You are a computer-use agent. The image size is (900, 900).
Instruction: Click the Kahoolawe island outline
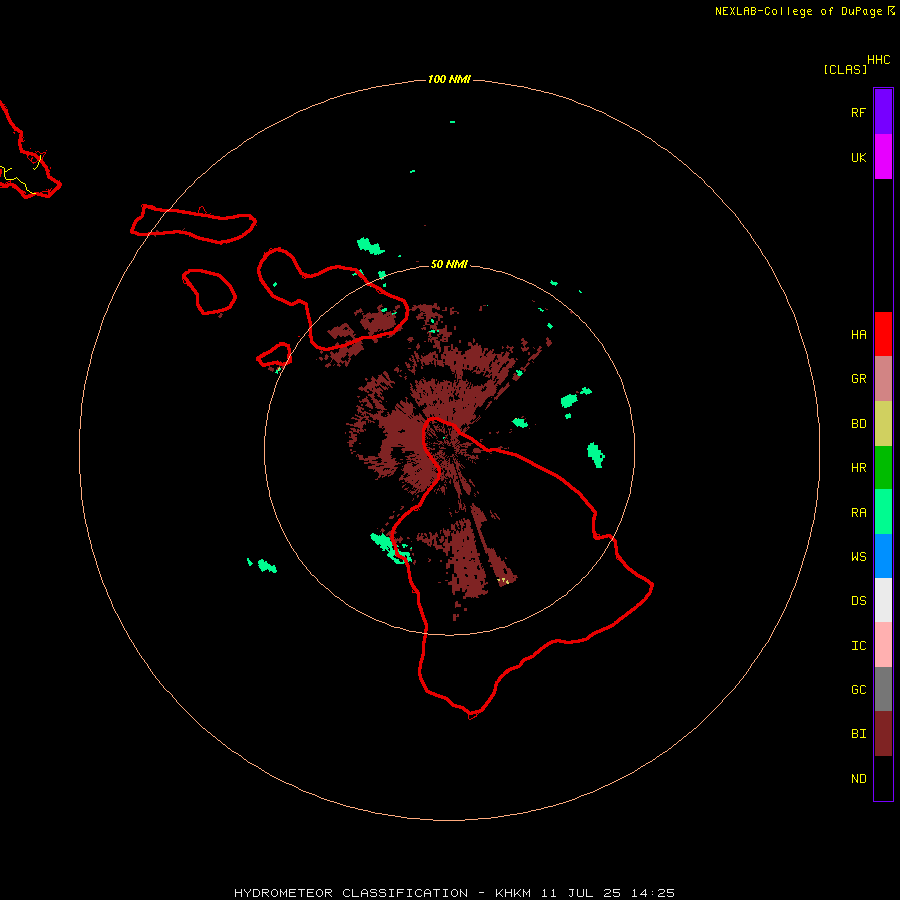[274, 355]
